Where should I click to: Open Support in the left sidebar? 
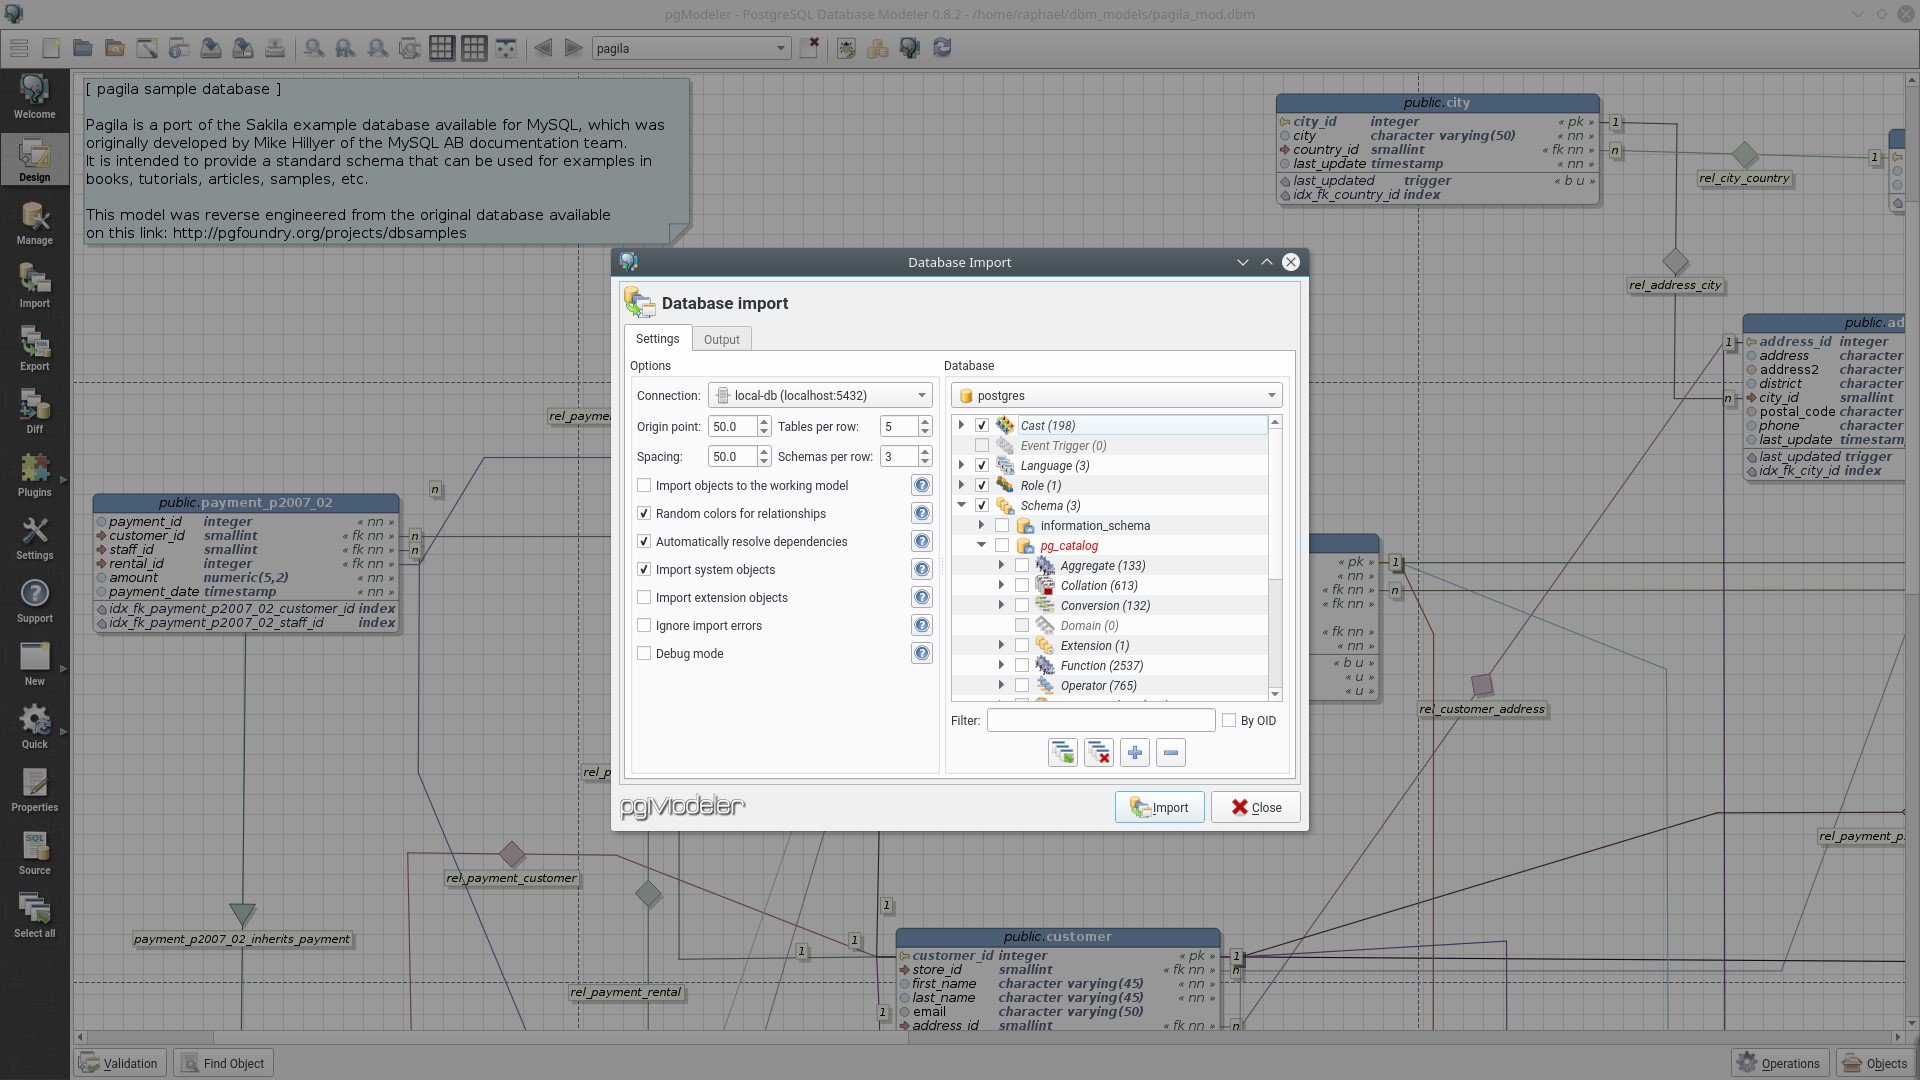pyautogui.click(x=34, y=601)
